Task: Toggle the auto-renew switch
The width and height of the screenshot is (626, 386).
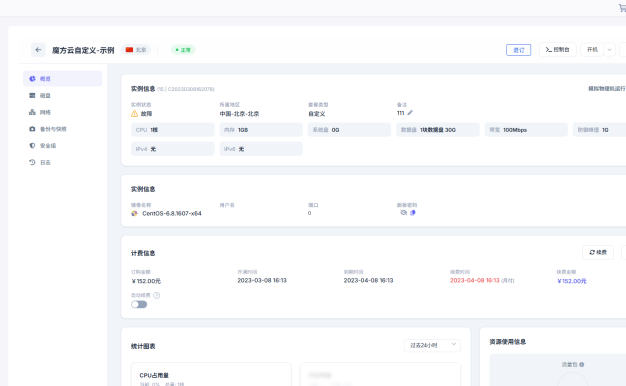Action: pyautogui.click(x=139, y=305)
